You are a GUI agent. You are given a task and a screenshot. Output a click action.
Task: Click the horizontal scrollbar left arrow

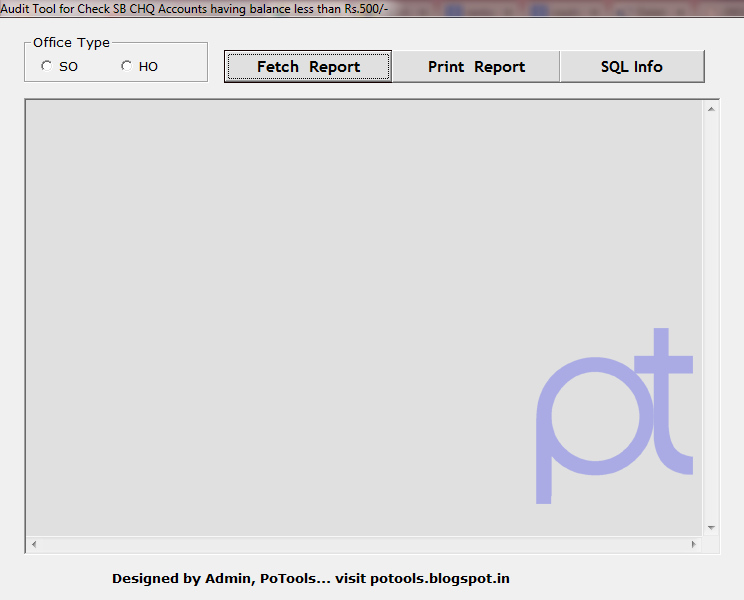[x=34, y=545]
